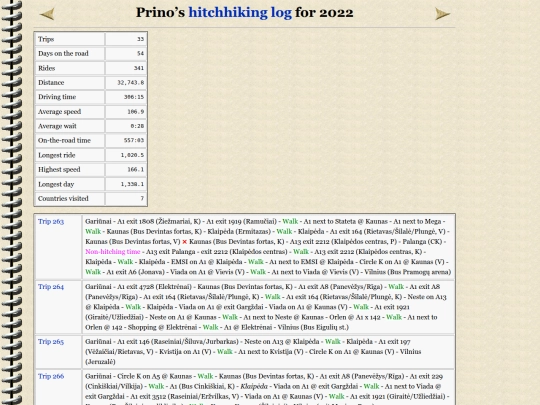Open the Trip 265 link
Screen dimensions: 540x405
(x=51, y=342)
